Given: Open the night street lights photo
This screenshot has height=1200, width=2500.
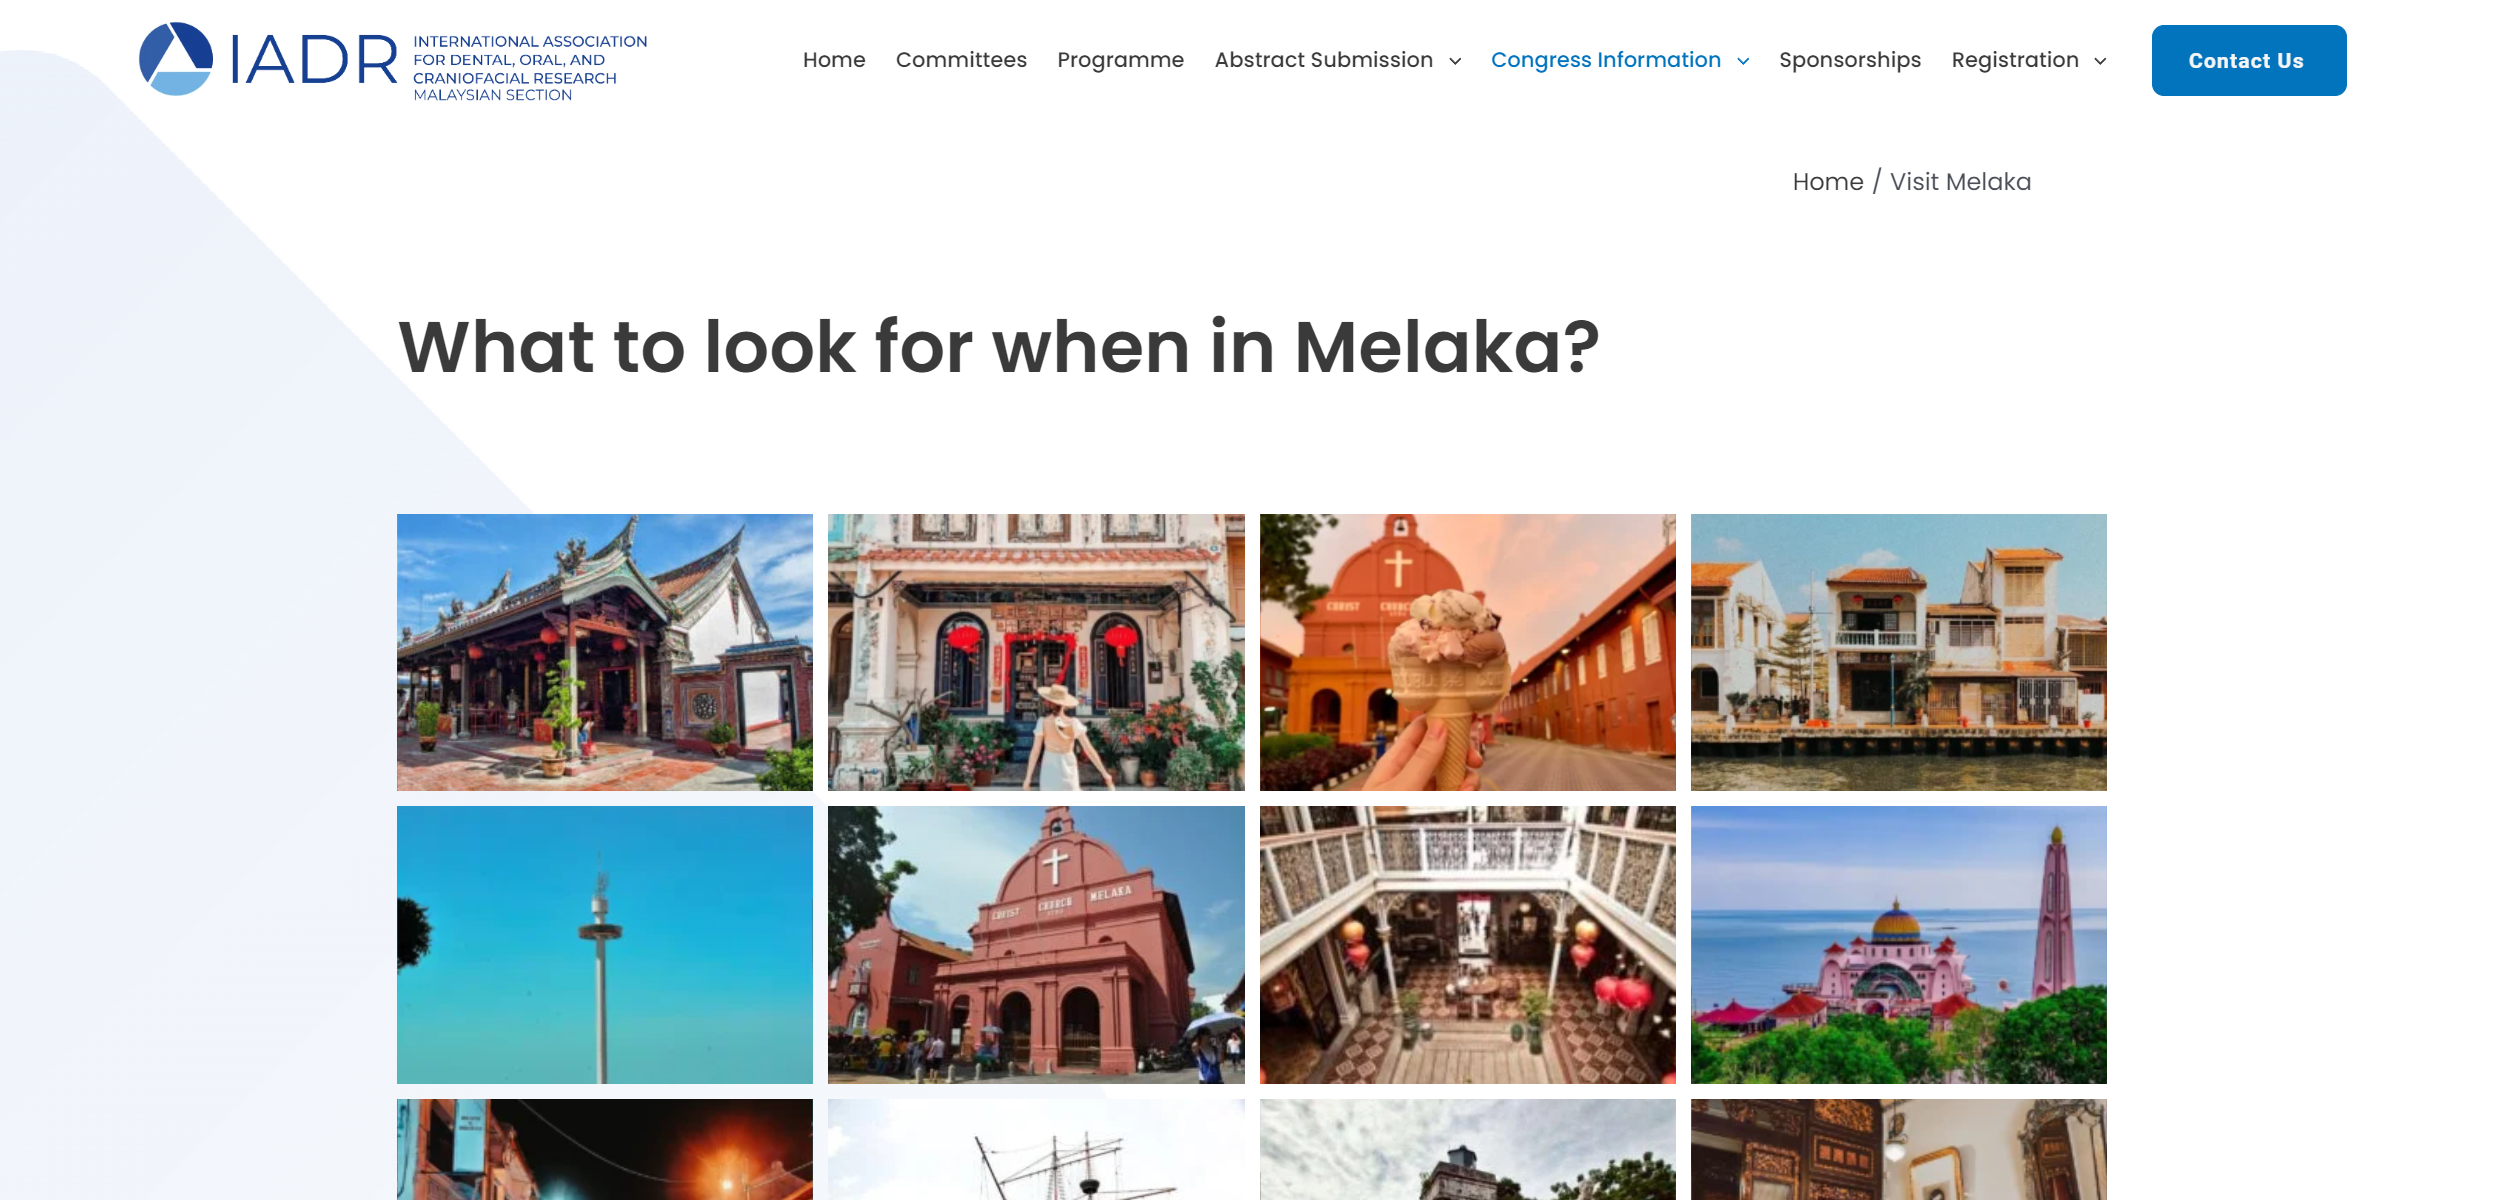Looking at the screenshot, I should point(605,1149).
